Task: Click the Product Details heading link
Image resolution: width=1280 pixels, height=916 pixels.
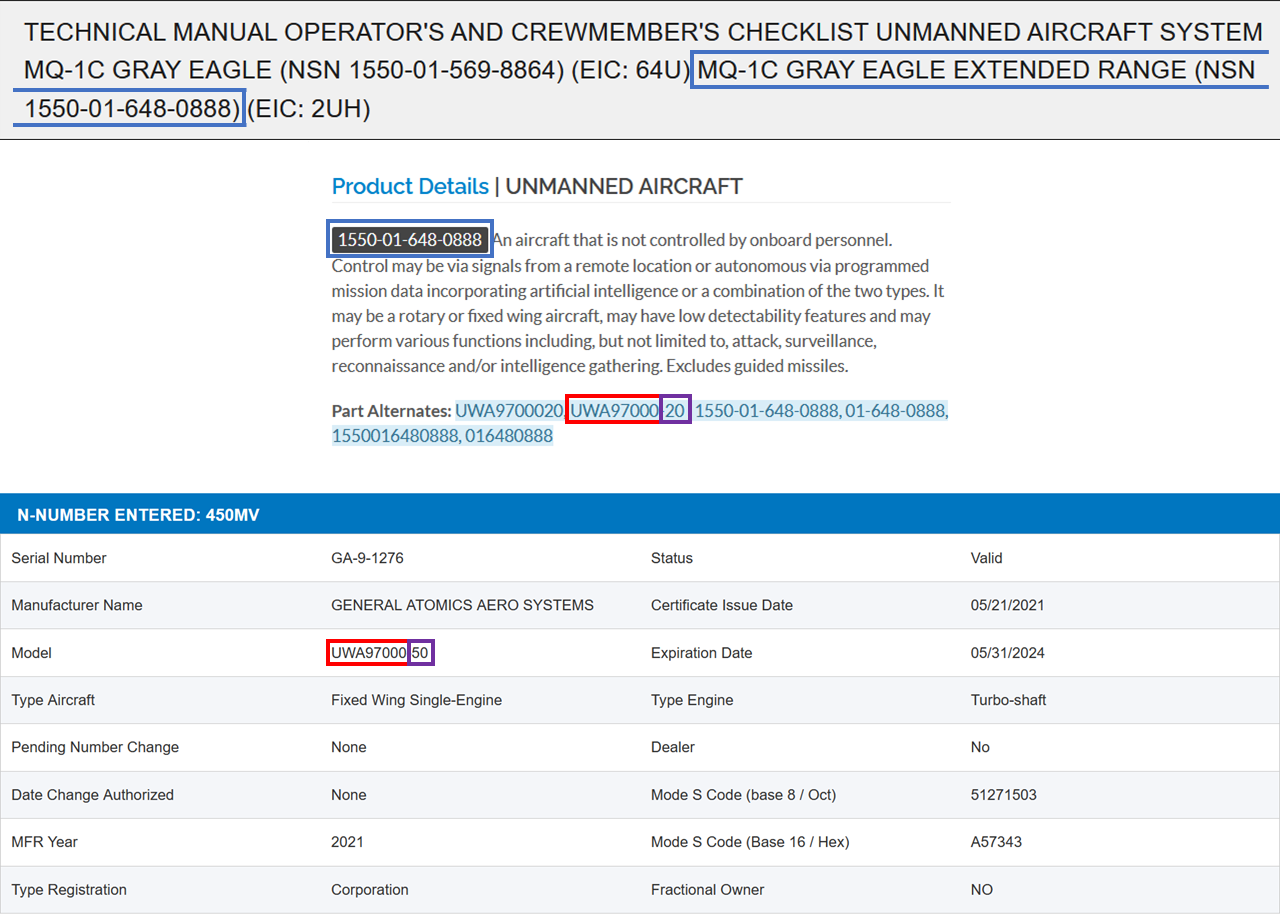Action: [x=410, y=187]
